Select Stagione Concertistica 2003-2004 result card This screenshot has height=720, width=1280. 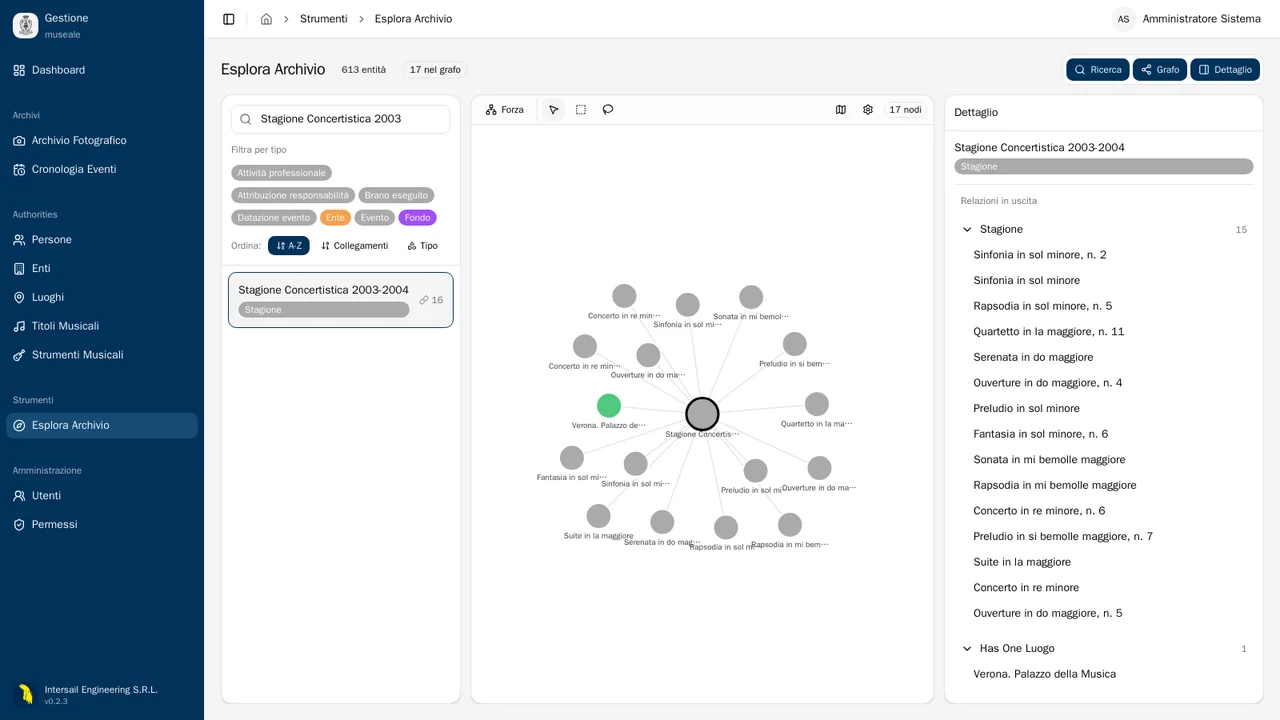pyautogui.click(x=341, y=300)
